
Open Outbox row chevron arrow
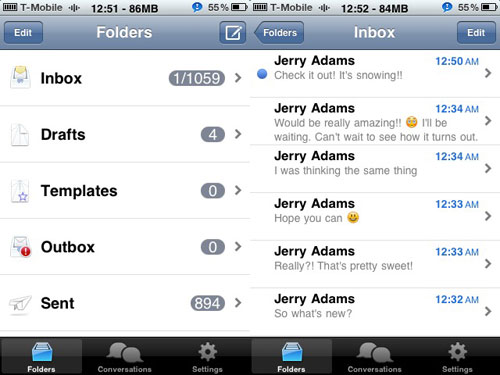(238, 247)
